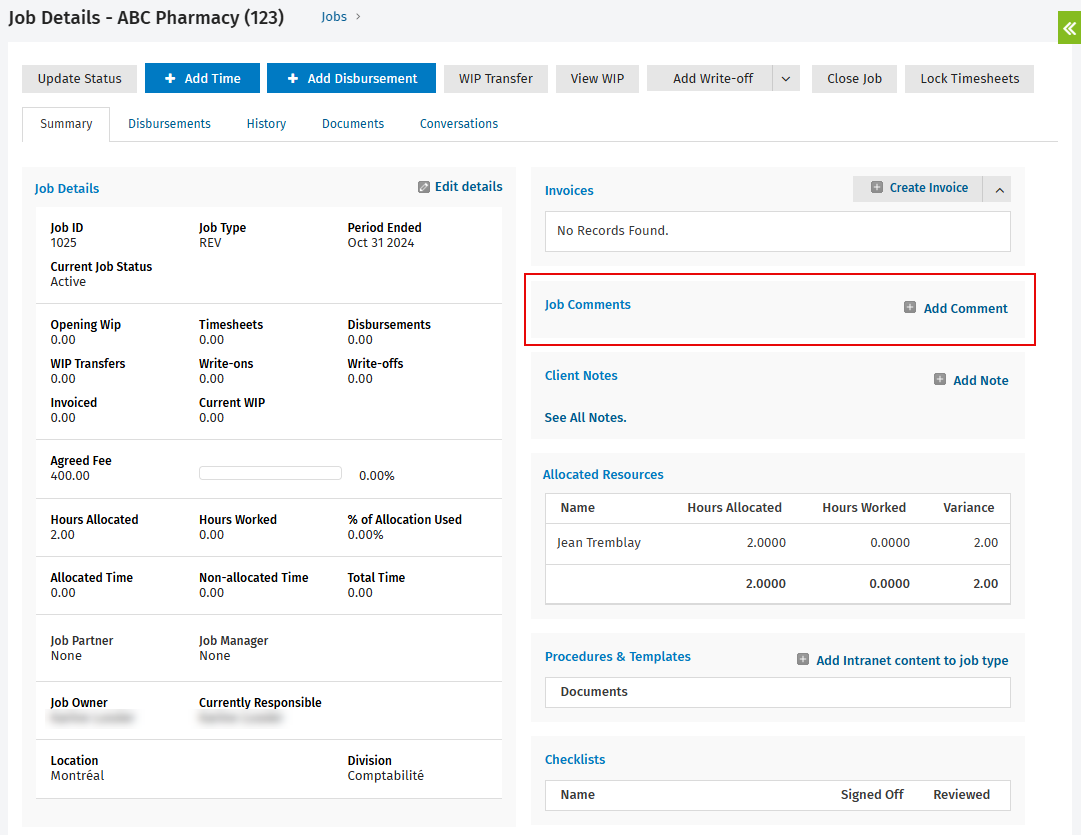This screenshot has width=1081, height=835.
Task: Click the Location value Montréal
Action: click(x=77, y=776)
